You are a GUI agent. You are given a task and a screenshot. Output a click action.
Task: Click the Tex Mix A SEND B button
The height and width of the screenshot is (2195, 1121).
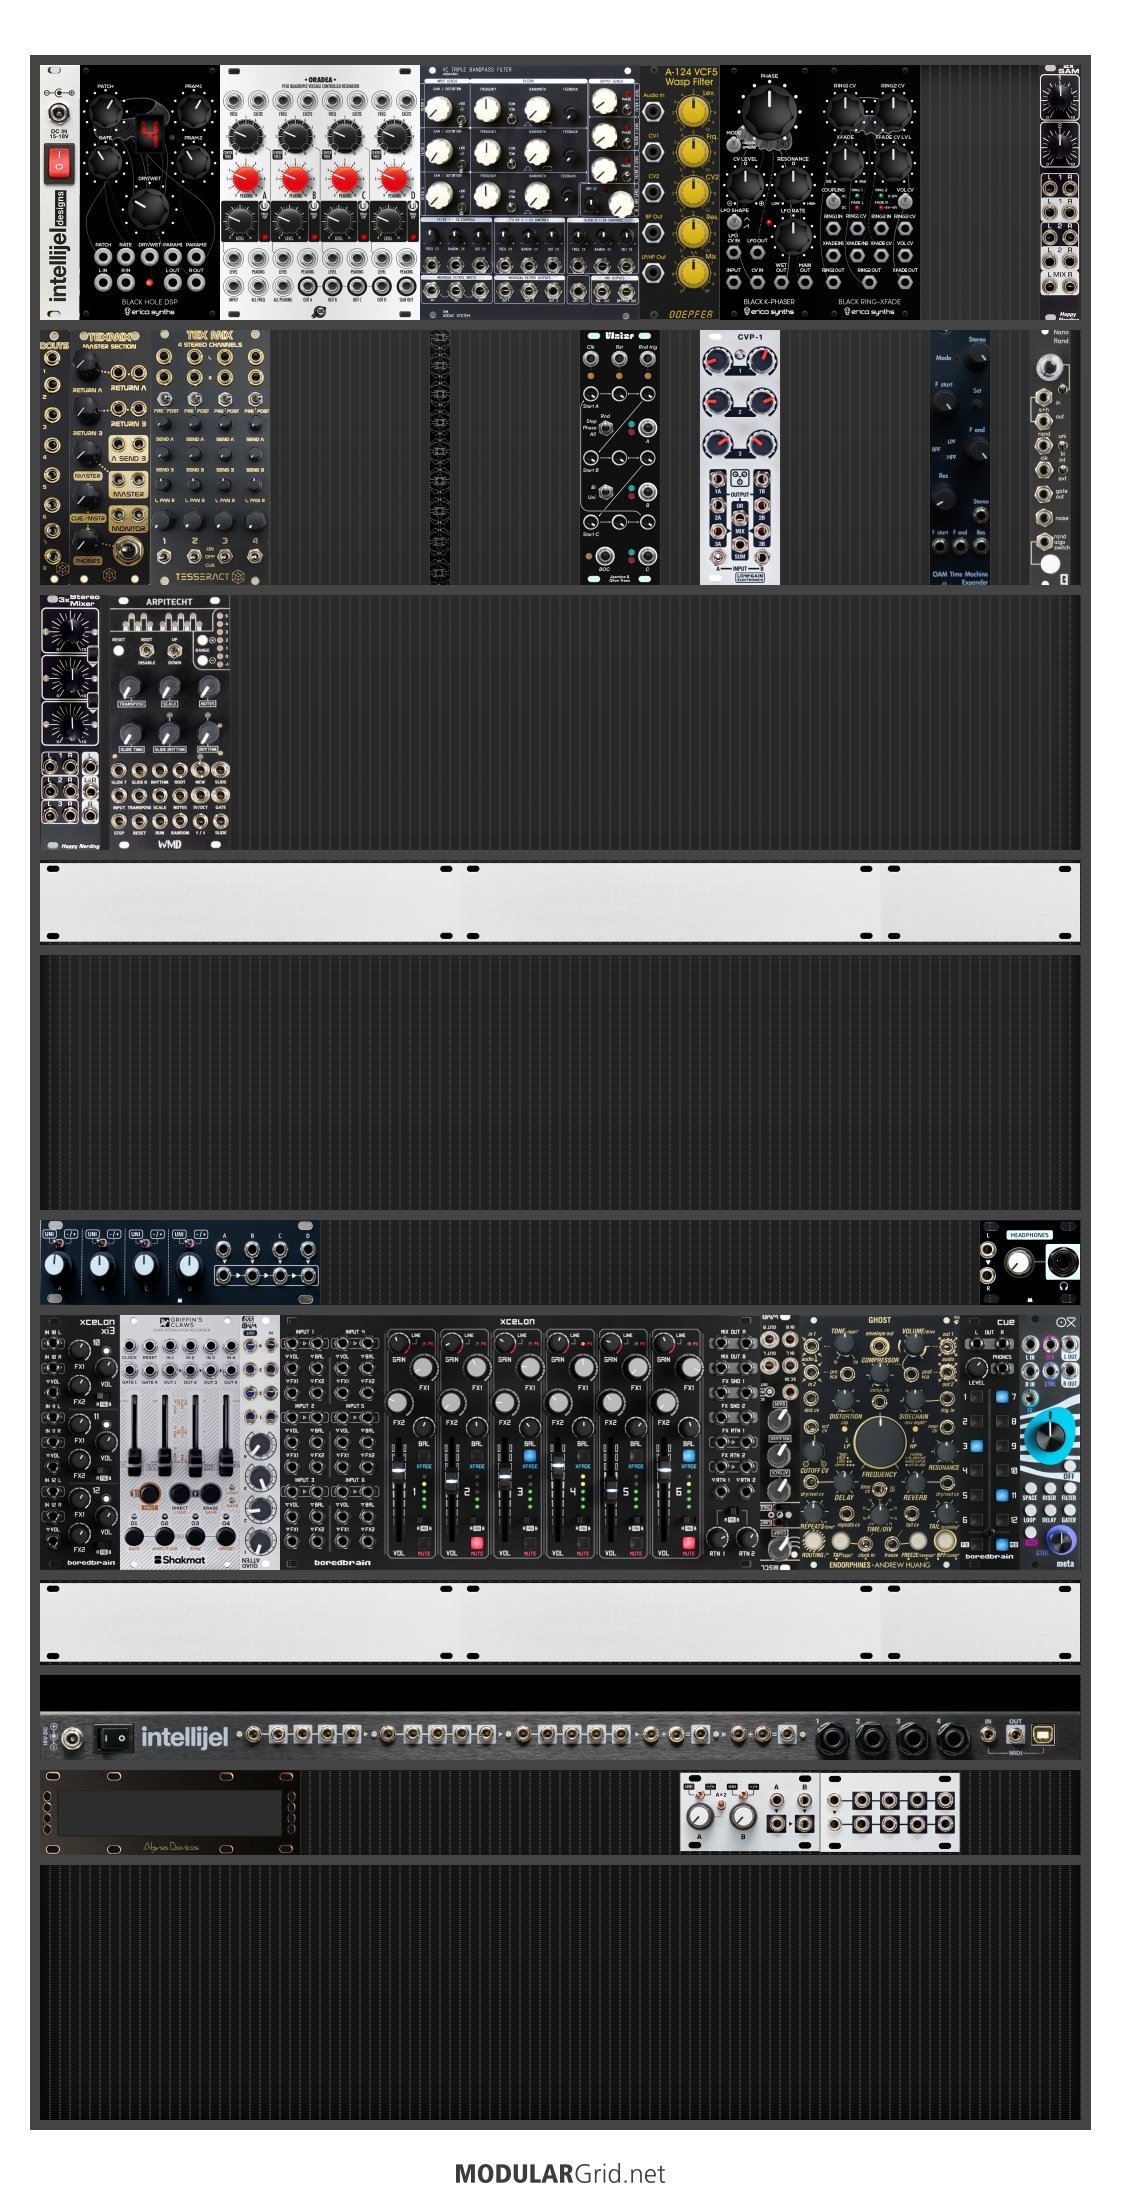128,450
